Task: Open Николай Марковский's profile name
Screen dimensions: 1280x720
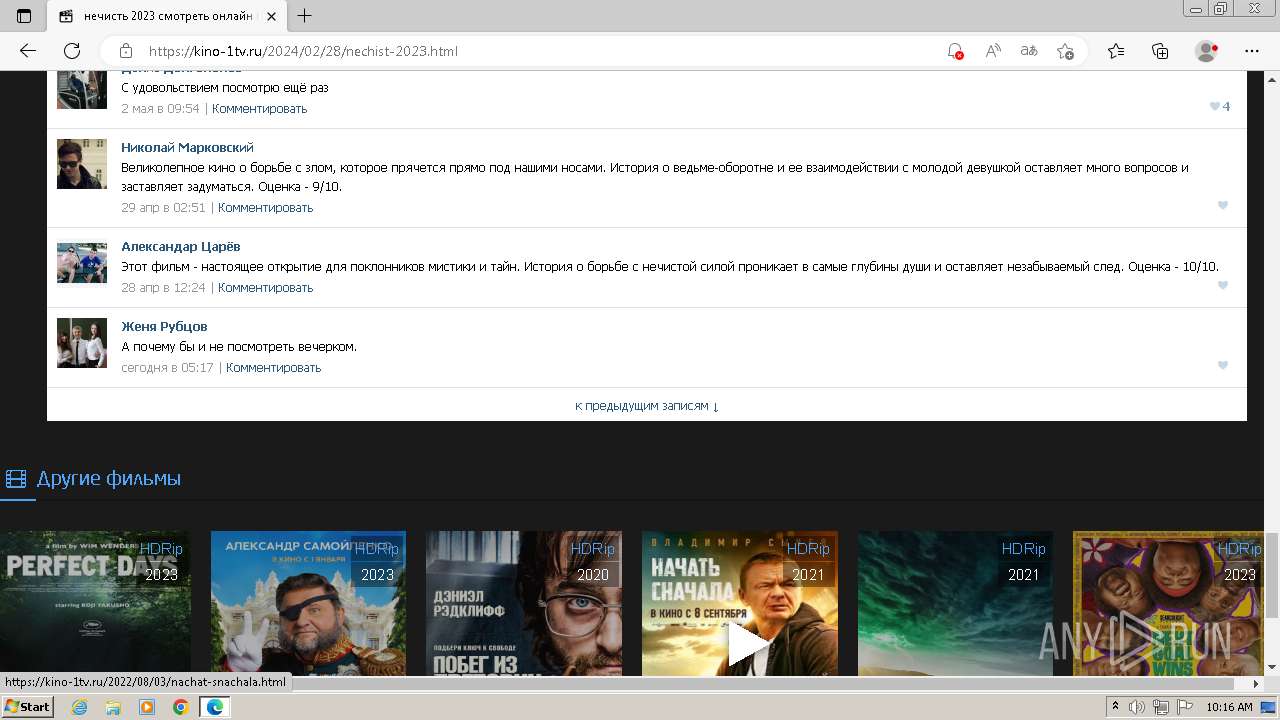Action: [187, 147]
